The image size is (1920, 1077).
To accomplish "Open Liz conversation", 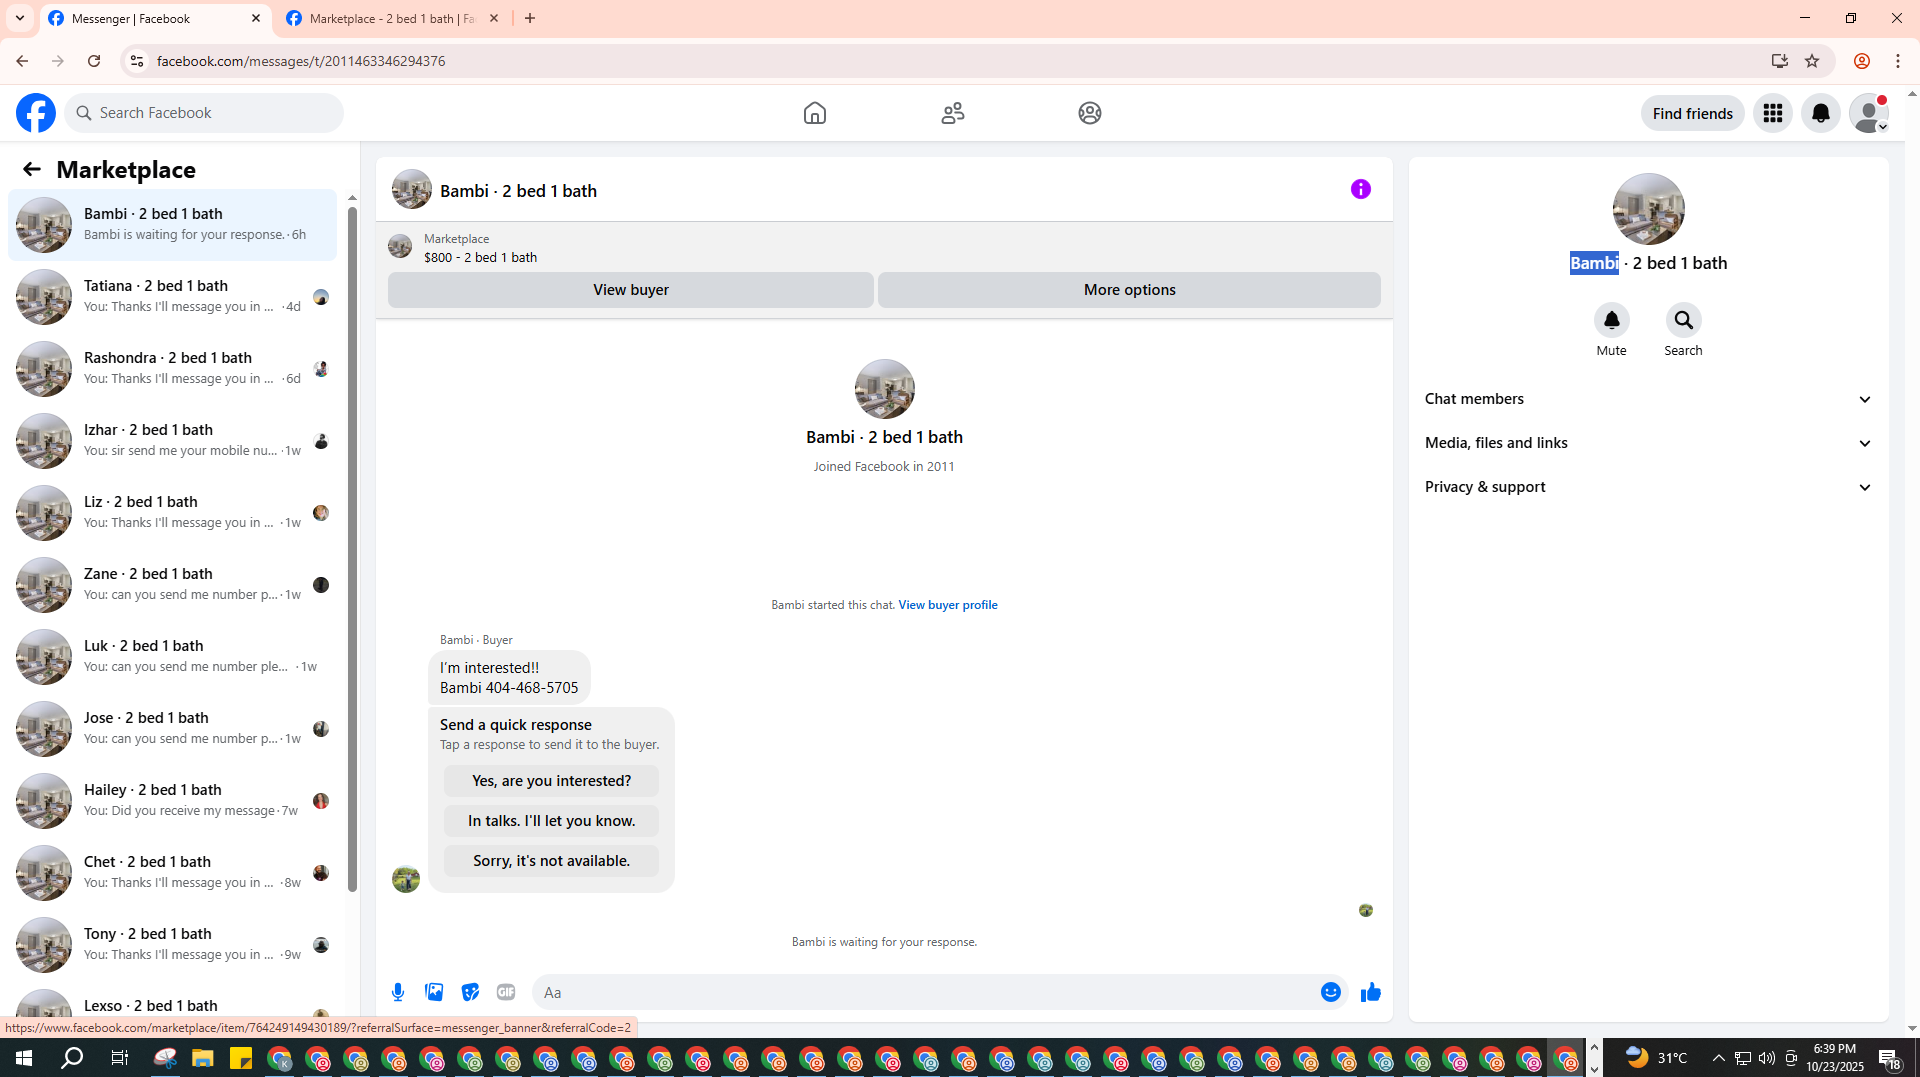I will pos(173,512).
